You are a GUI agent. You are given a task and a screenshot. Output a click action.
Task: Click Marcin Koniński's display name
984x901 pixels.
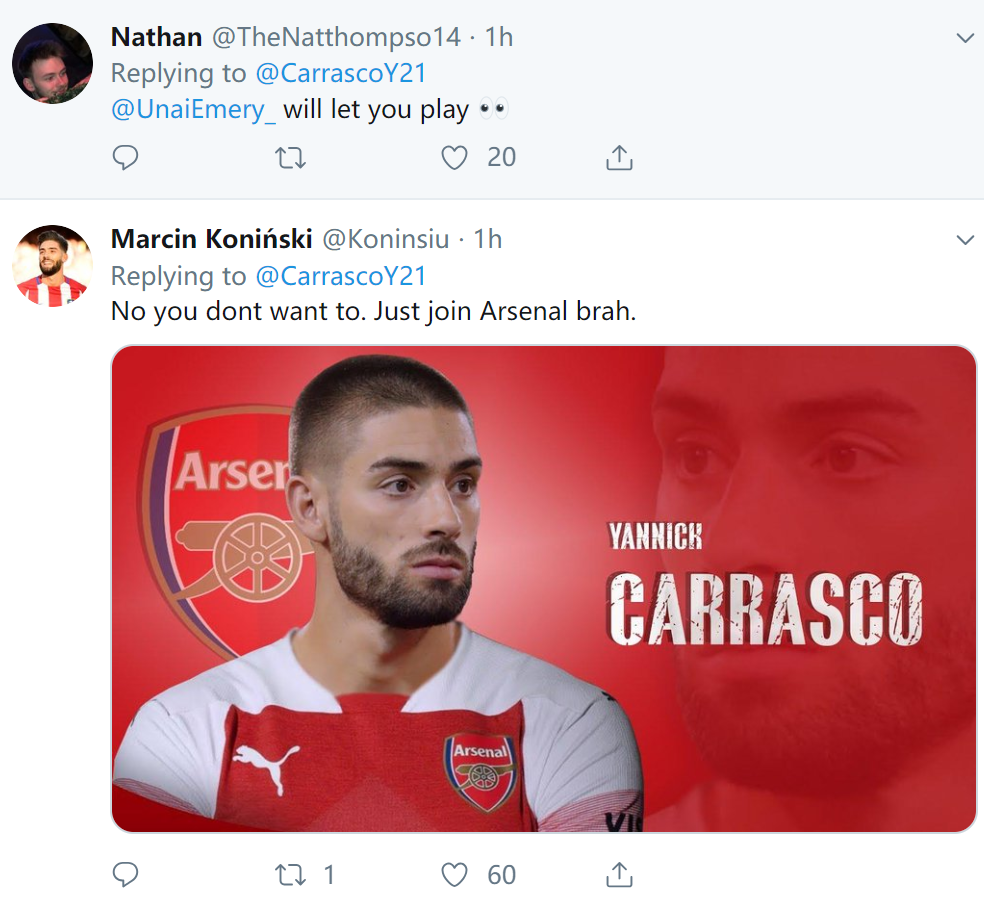(x=211, y=239)
